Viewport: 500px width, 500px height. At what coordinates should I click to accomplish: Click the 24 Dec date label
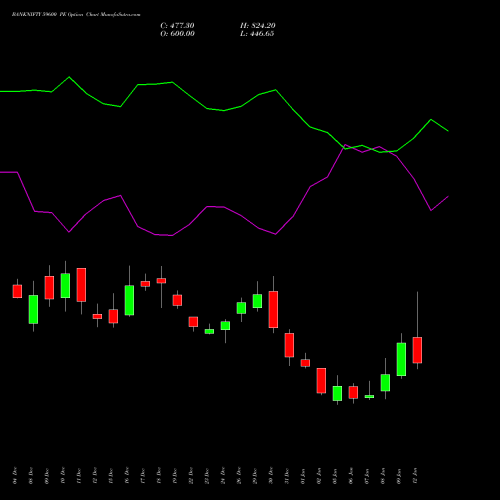(x=223, y=476)
